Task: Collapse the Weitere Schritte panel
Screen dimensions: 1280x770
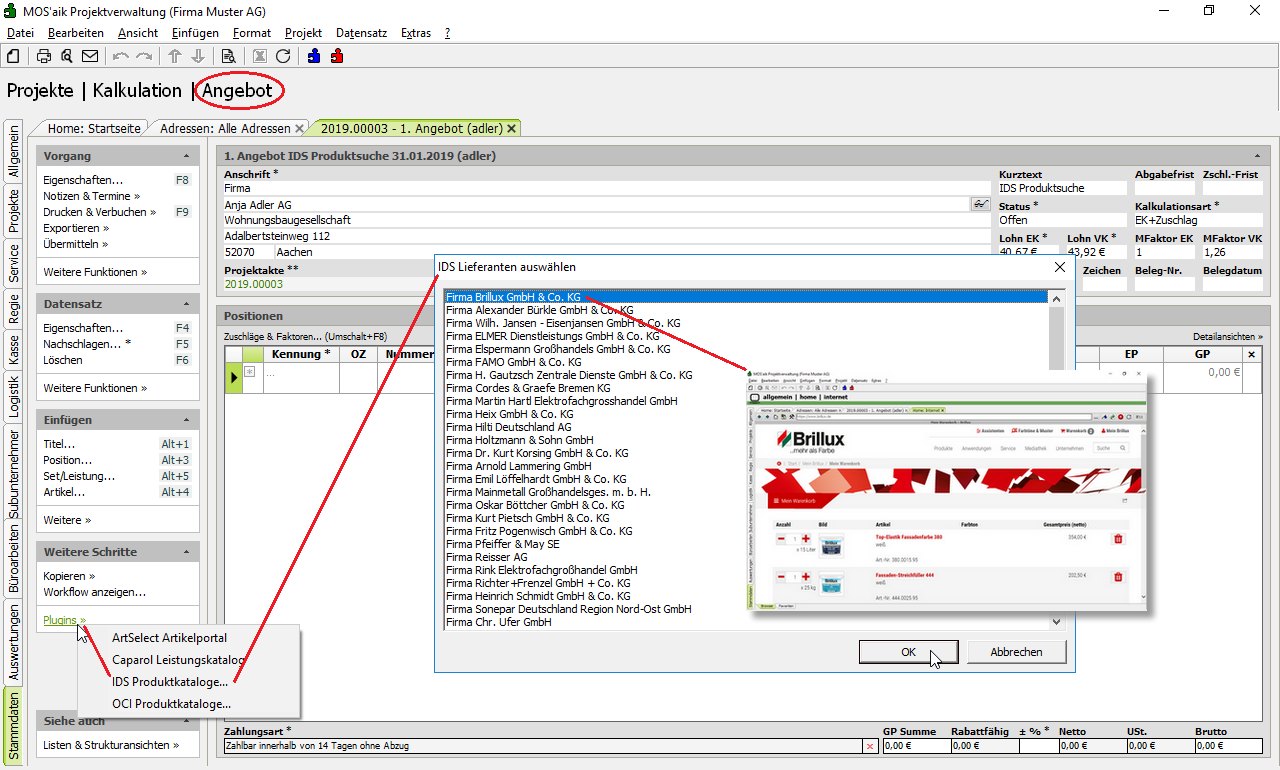Action: 186,552
